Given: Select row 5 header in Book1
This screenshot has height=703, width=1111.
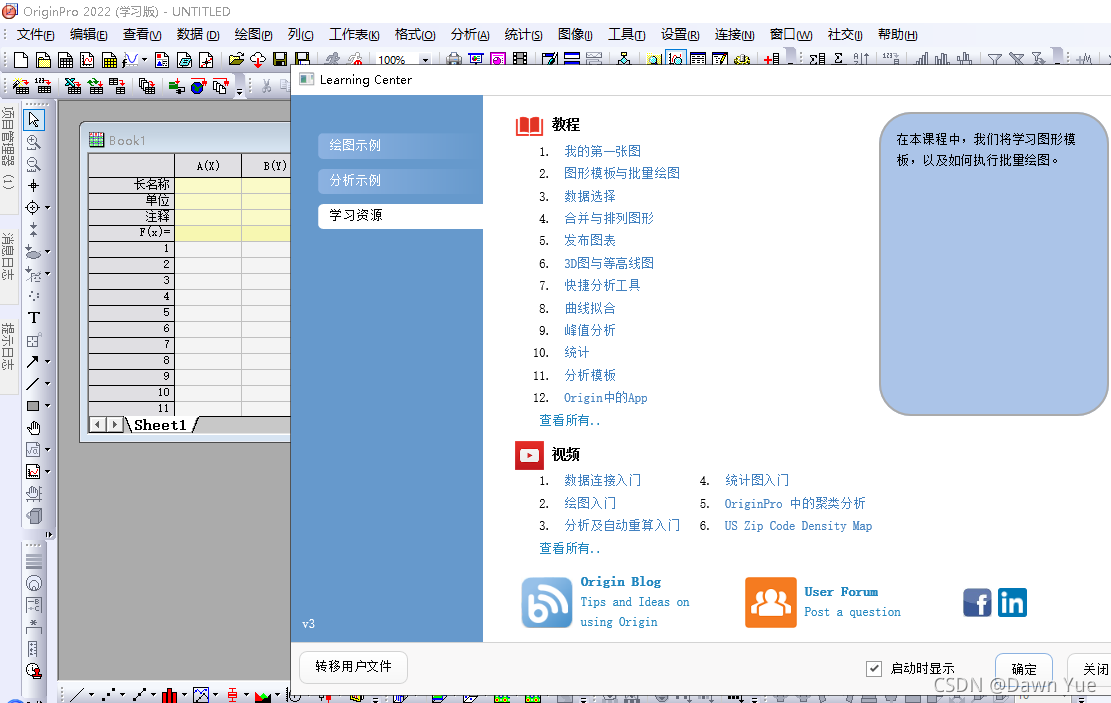Looking at the screenshot, I should click(131, 313).
